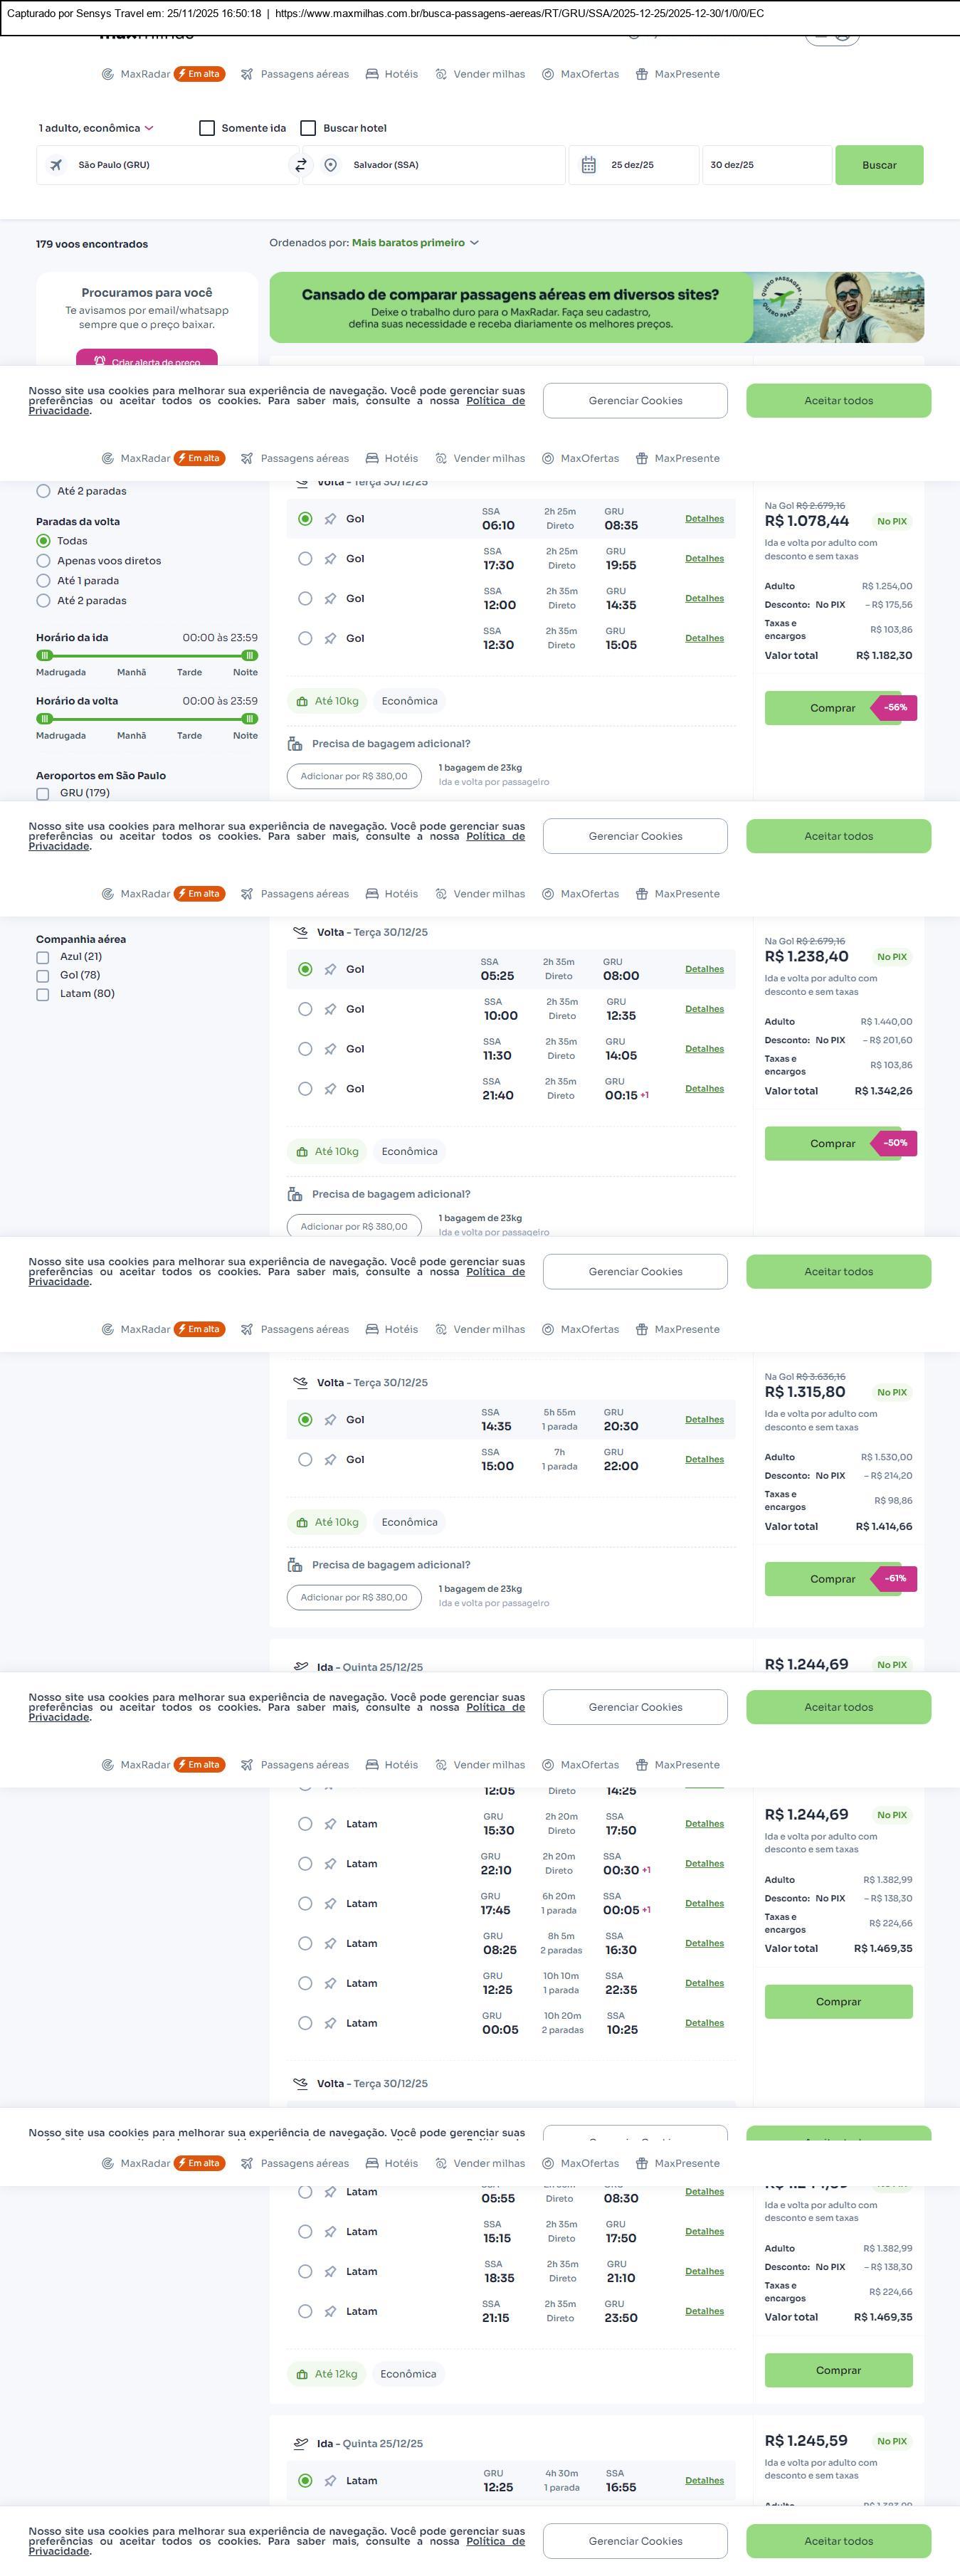Screen dimensions: 960x2576
Task: Select Apenas voos diretos for return stops
Action: point(43,561)
